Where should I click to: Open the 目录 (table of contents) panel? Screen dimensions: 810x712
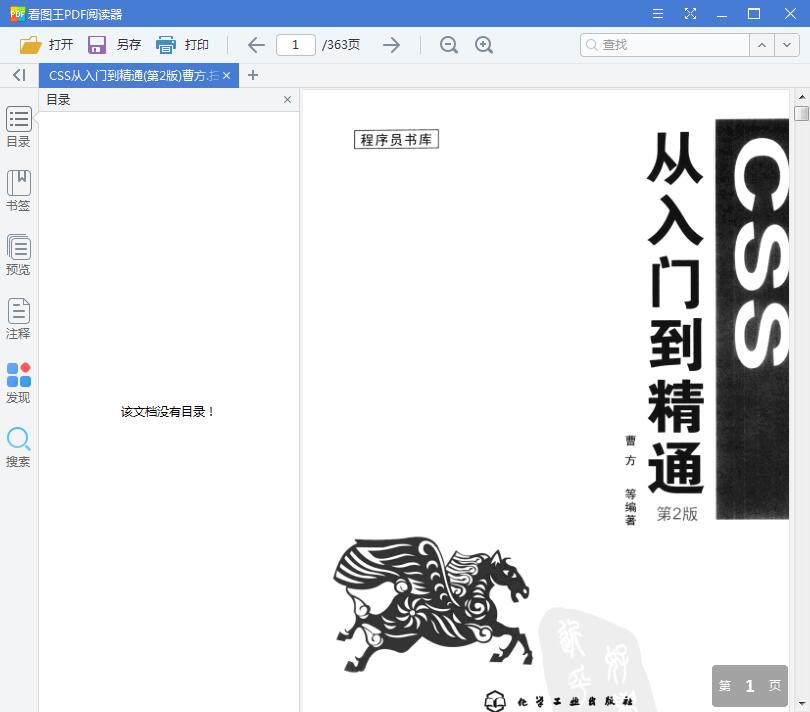[x=18, y=128]
